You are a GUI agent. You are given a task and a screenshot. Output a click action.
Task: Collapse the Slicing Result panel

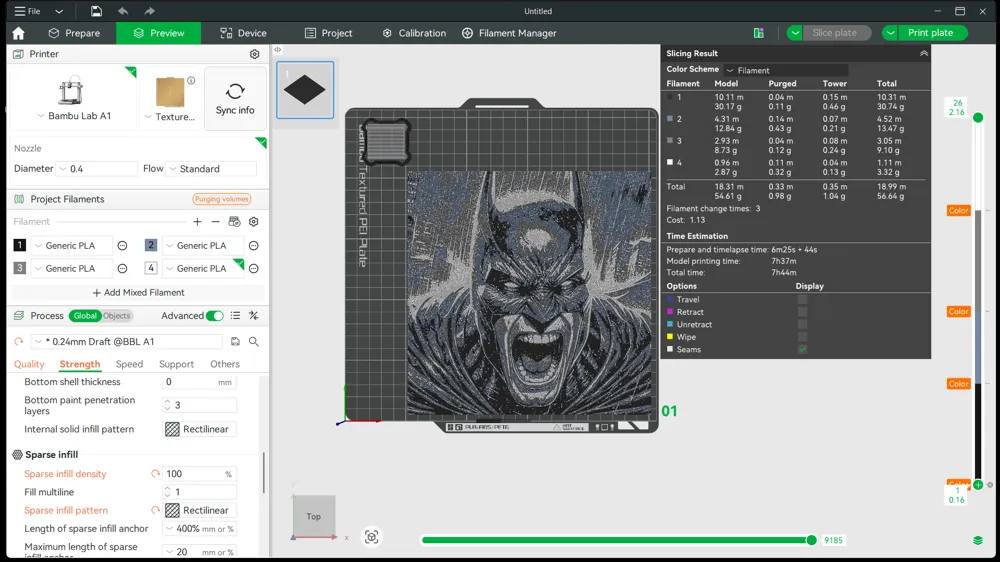coord(923,54)
